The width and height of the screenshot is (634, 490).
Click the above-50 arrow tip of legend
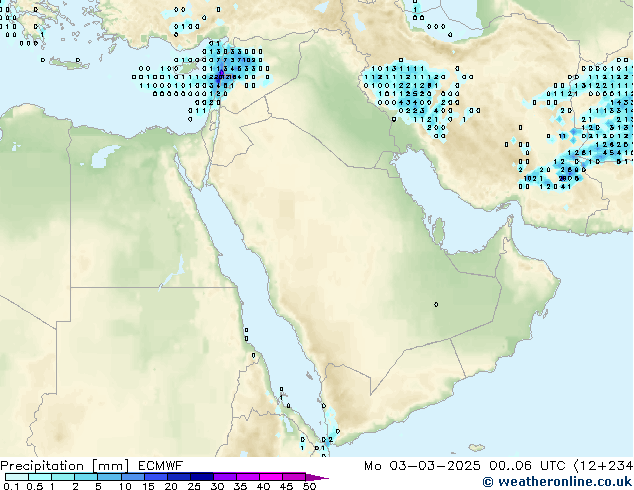pos(317,477)
